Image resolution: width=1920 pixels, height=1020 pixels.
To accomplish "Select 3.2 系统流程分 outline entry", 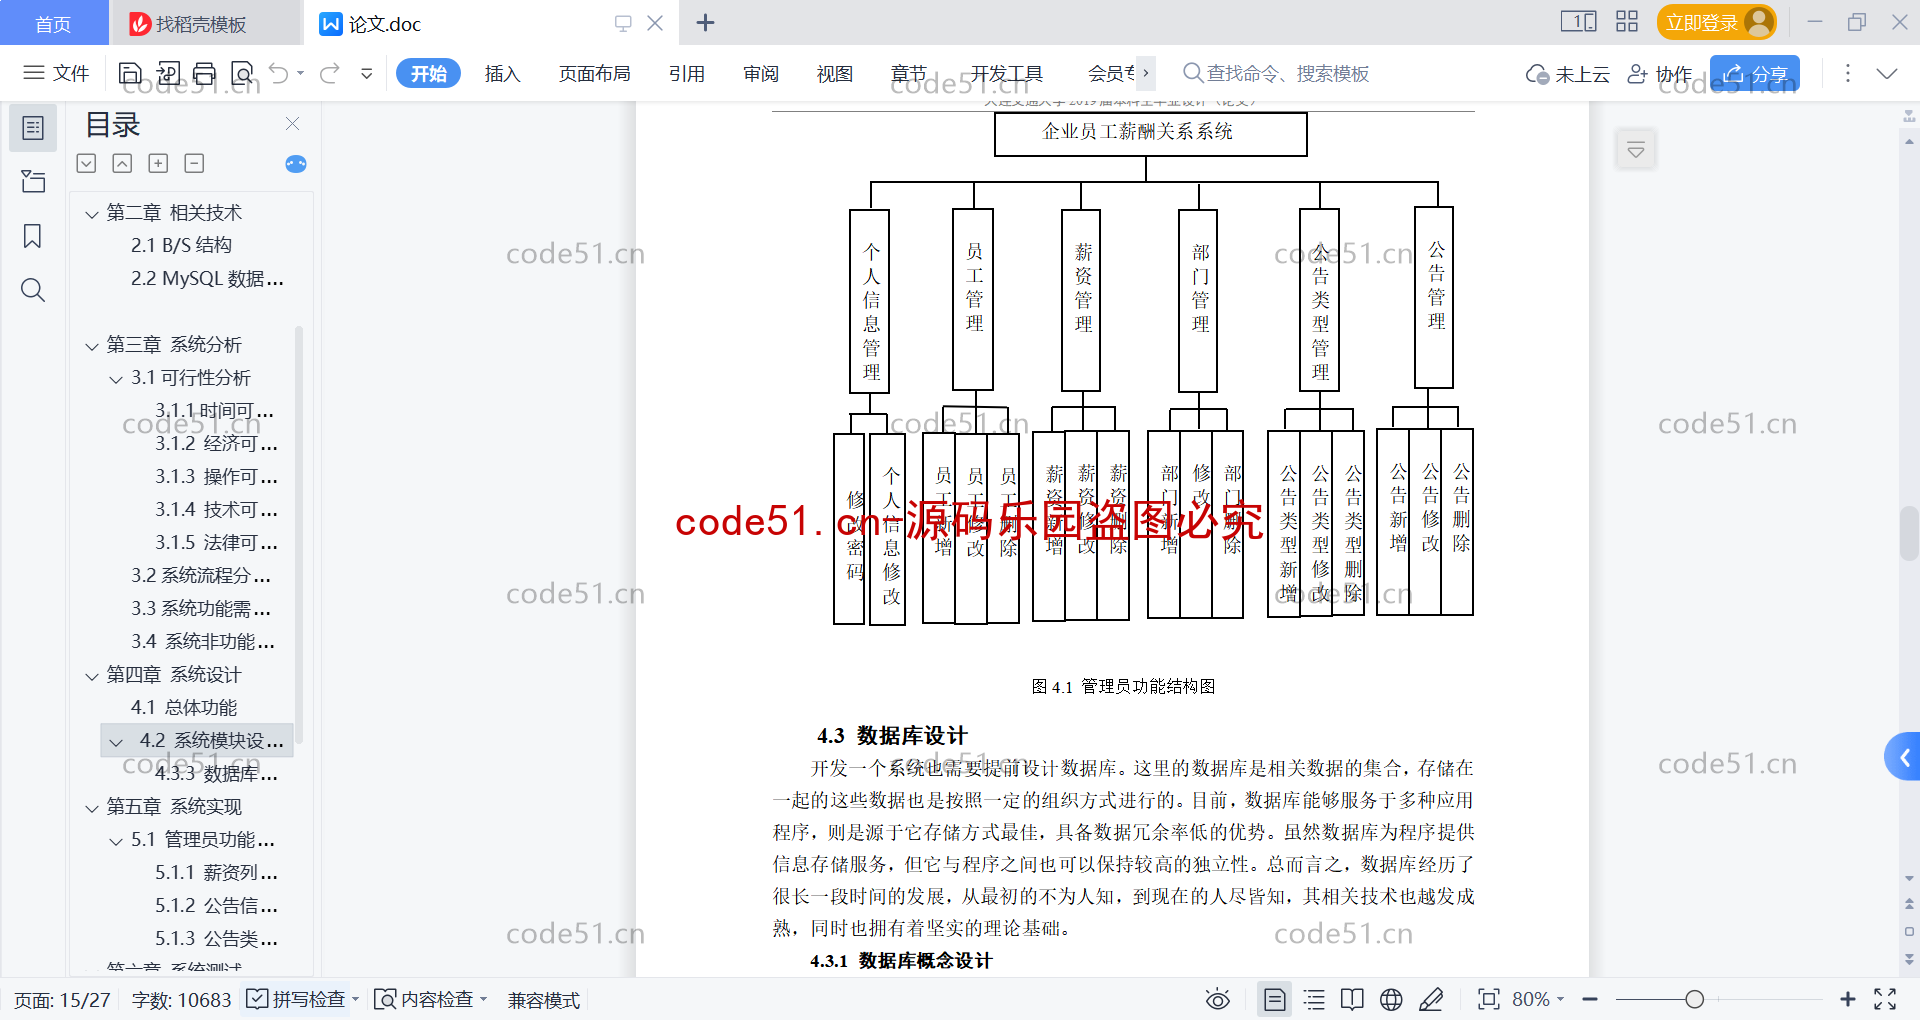I will (x=200, y=575).
